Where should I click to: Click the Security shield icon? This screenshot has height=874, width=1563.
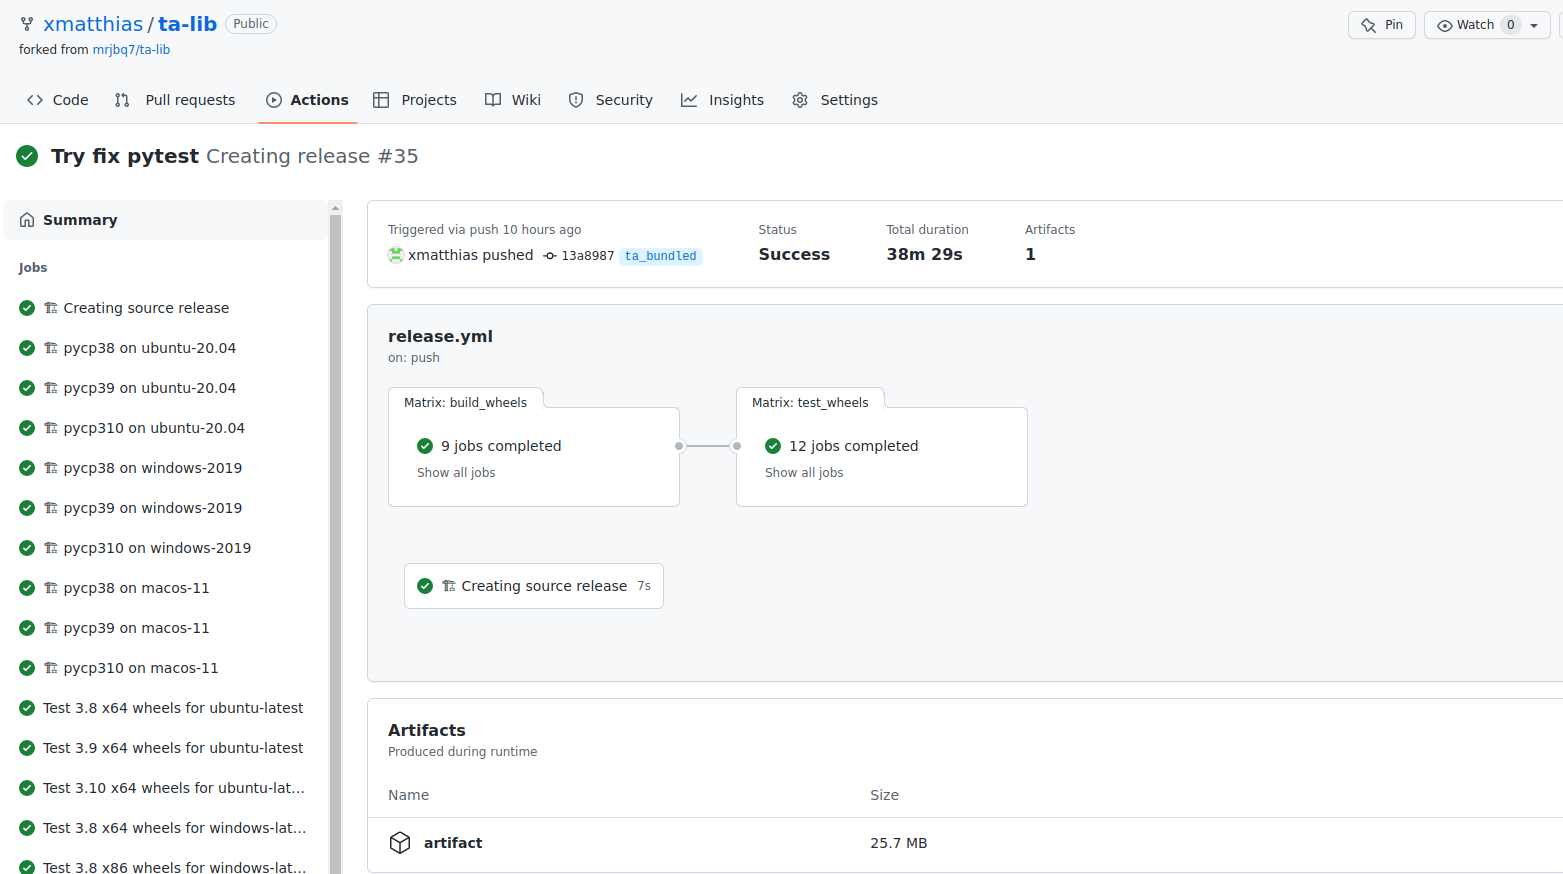coord(576,100)
